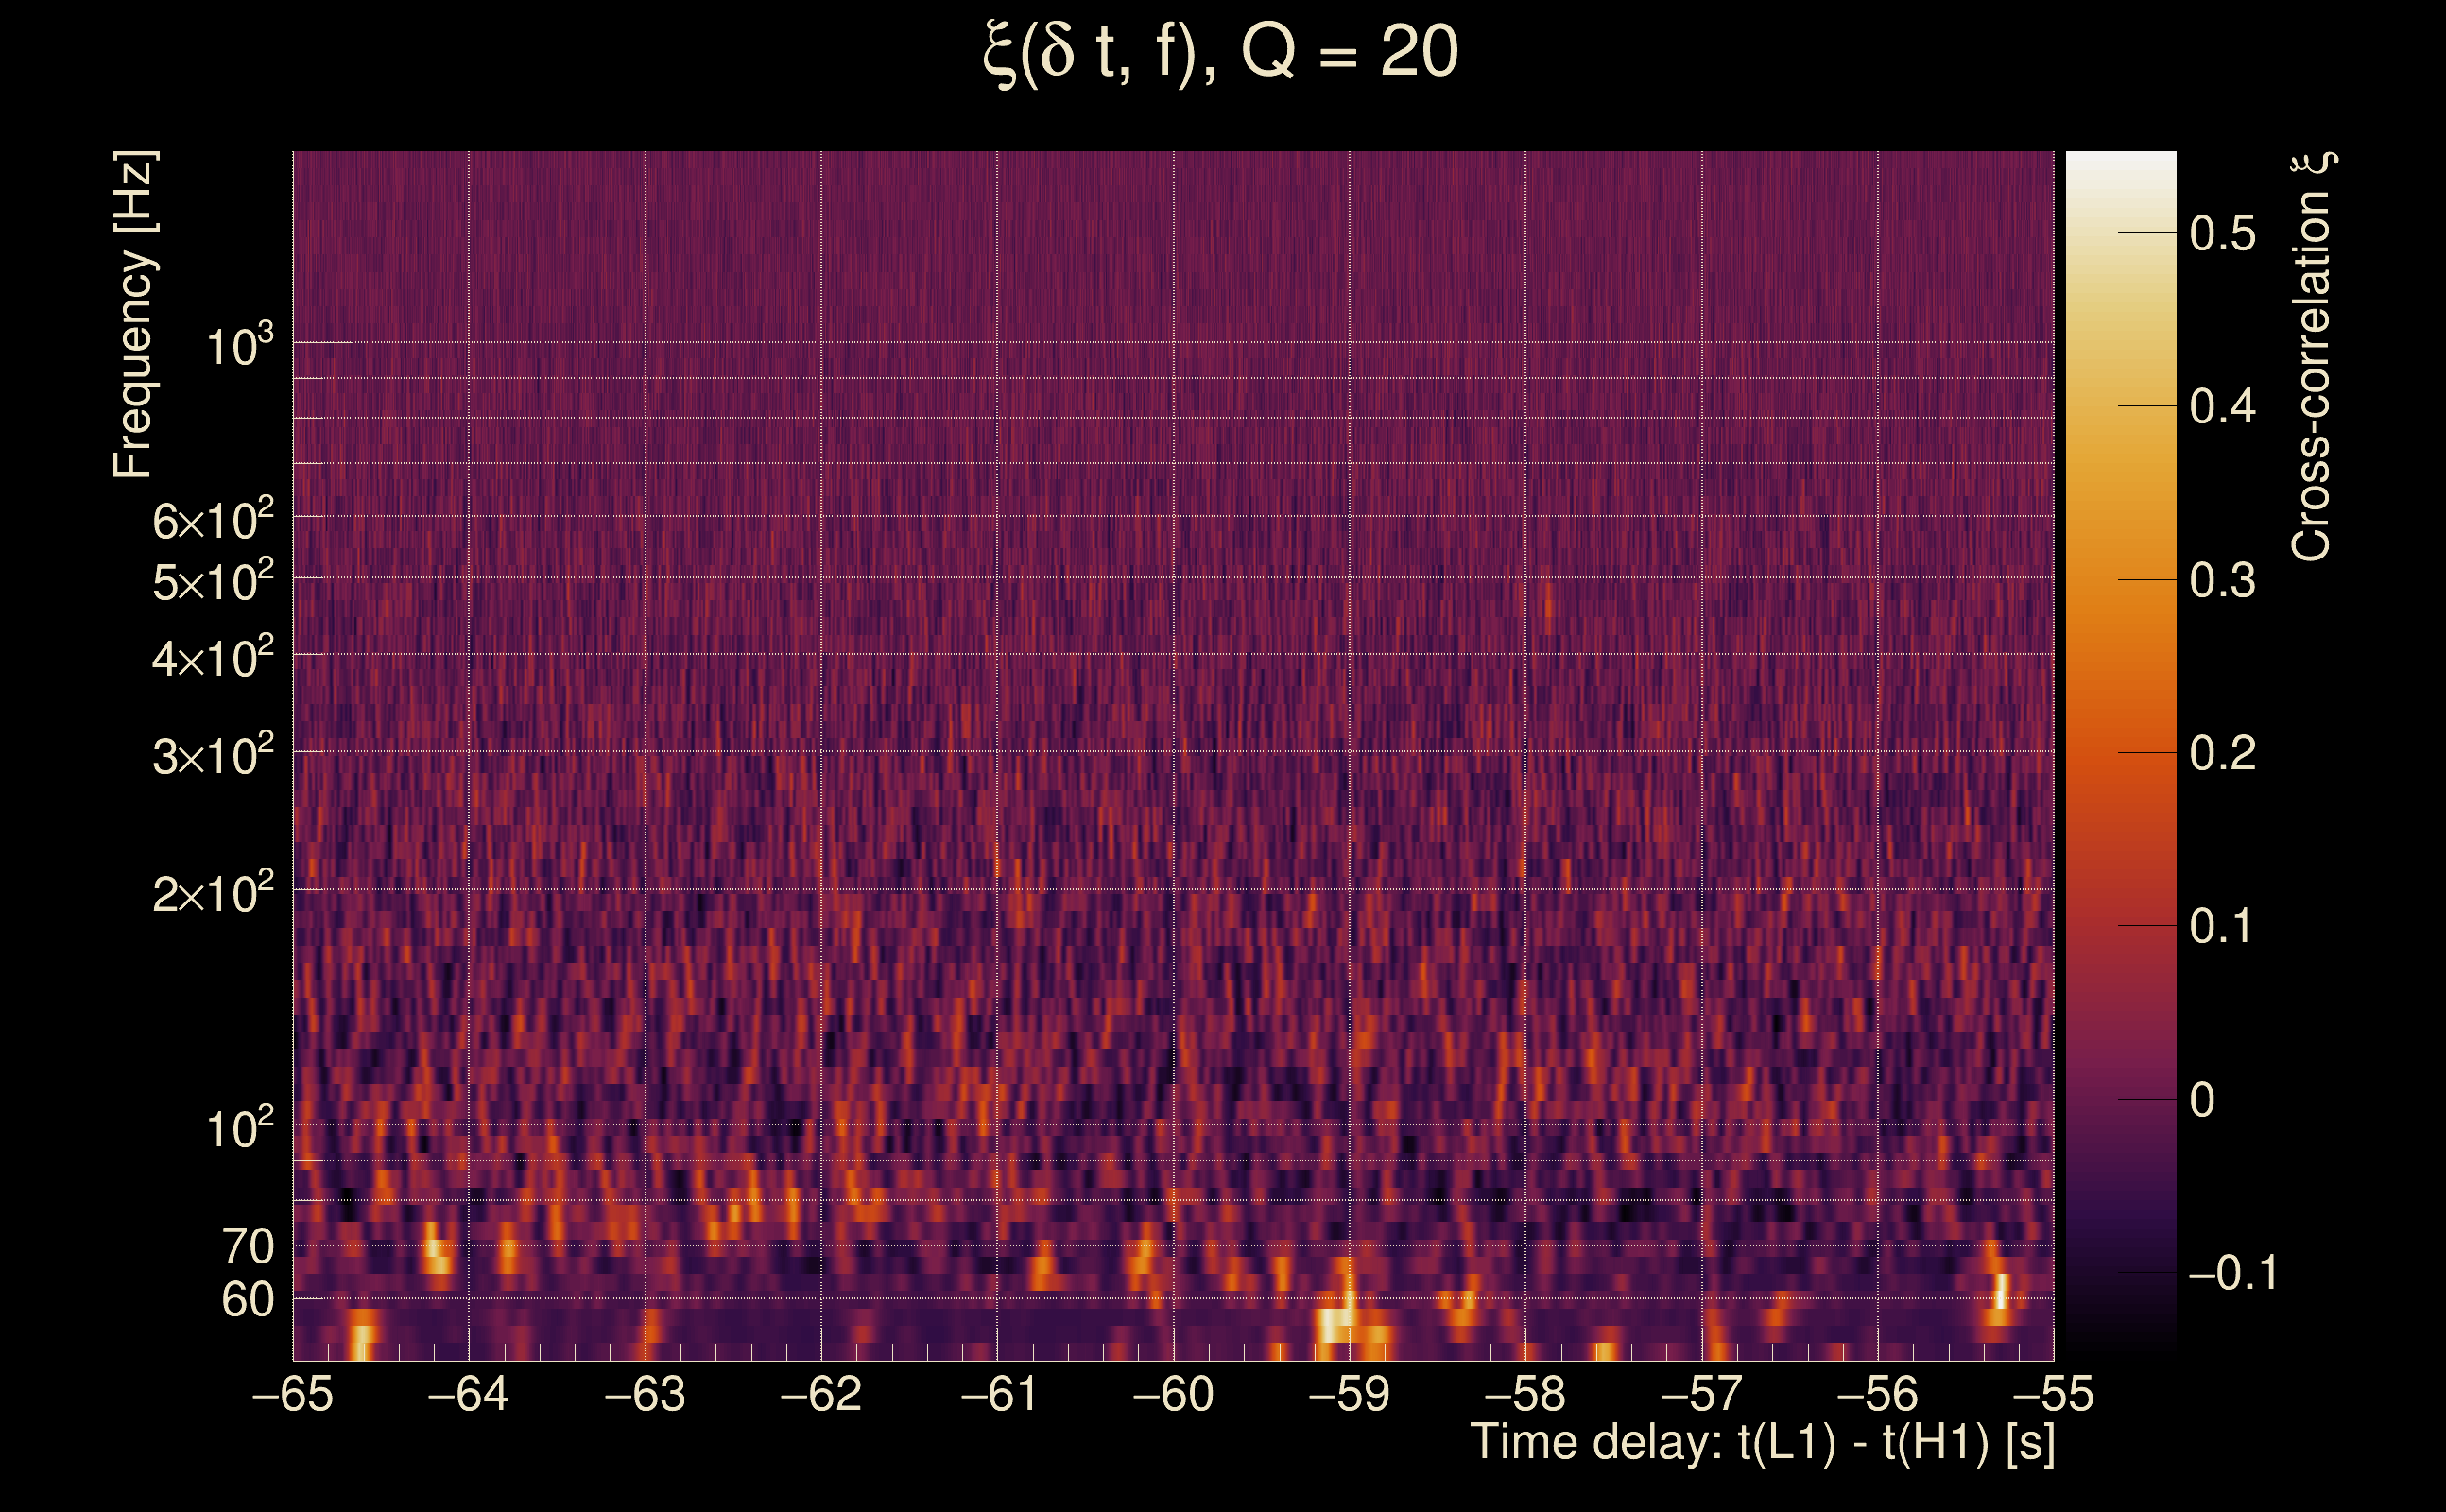Click the 2×10² frequency tick label
The height and width of the screenshot is (1512, 2446).
tap(212, 892)
